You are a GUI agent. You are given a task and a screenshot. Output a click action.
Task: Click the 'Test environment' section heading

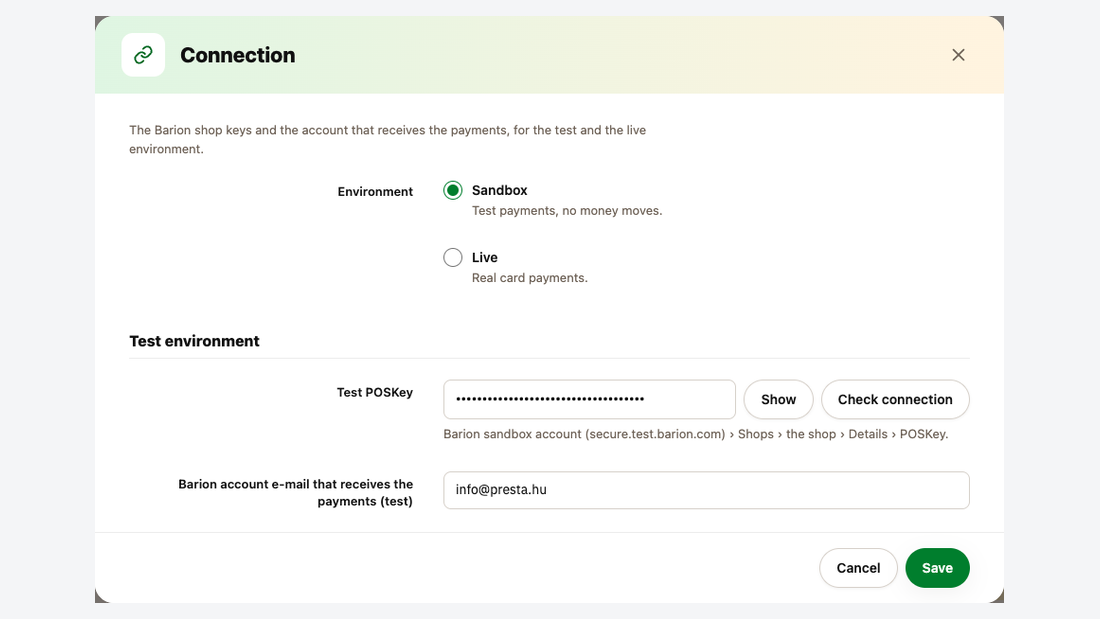(194, 341)
